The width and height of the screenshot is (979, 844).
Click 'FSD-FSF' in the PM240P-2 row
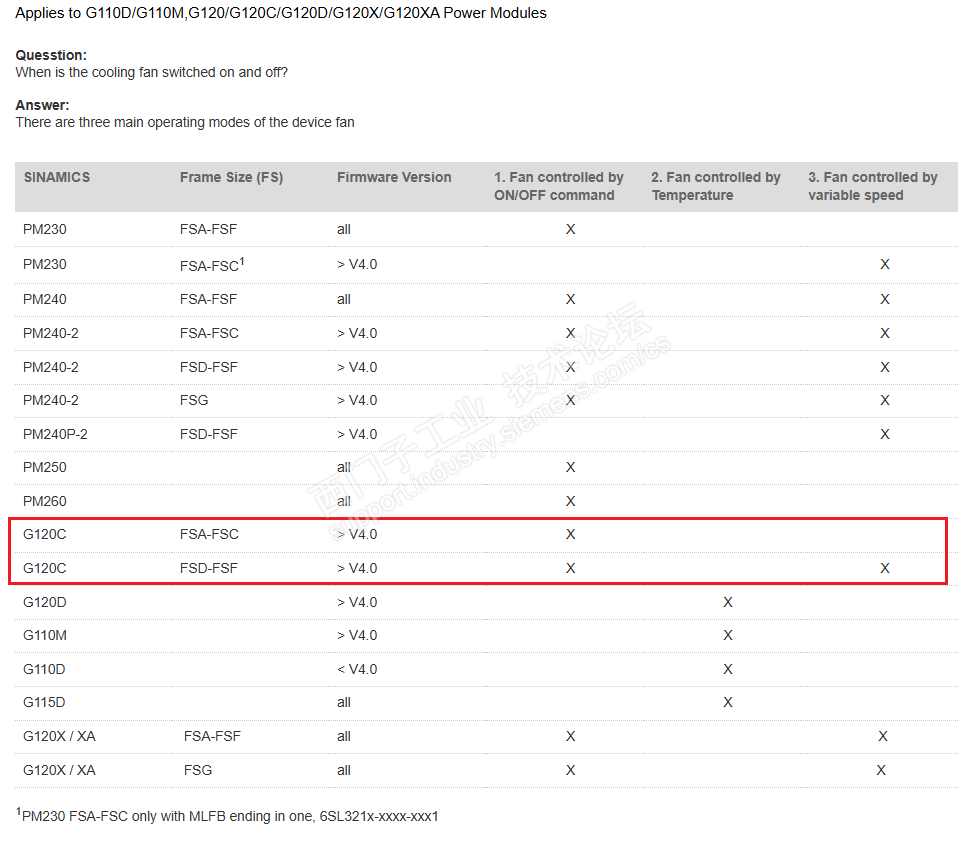[x=209, y=434]
